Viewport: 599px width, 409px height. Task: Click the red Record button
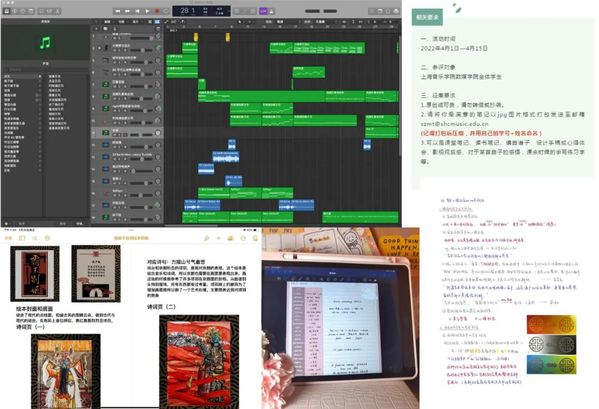[x=157, y=11]
